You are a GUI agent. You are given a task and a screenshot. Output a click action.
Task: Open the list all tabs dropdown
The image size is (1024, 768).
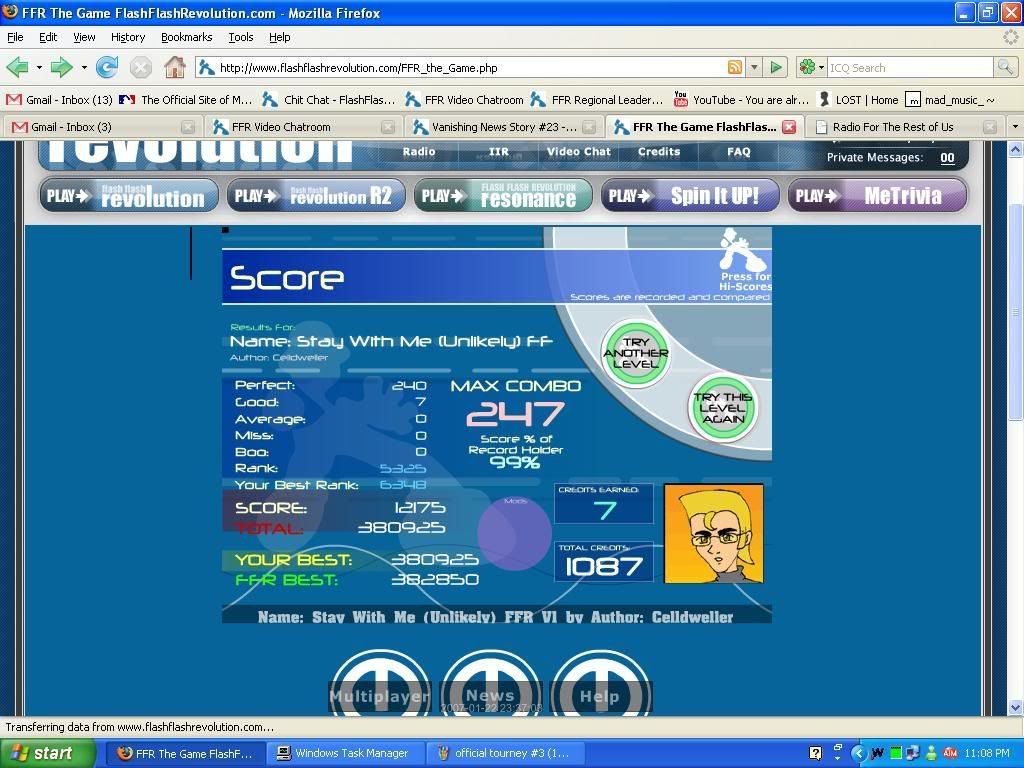coord(1015,127)
